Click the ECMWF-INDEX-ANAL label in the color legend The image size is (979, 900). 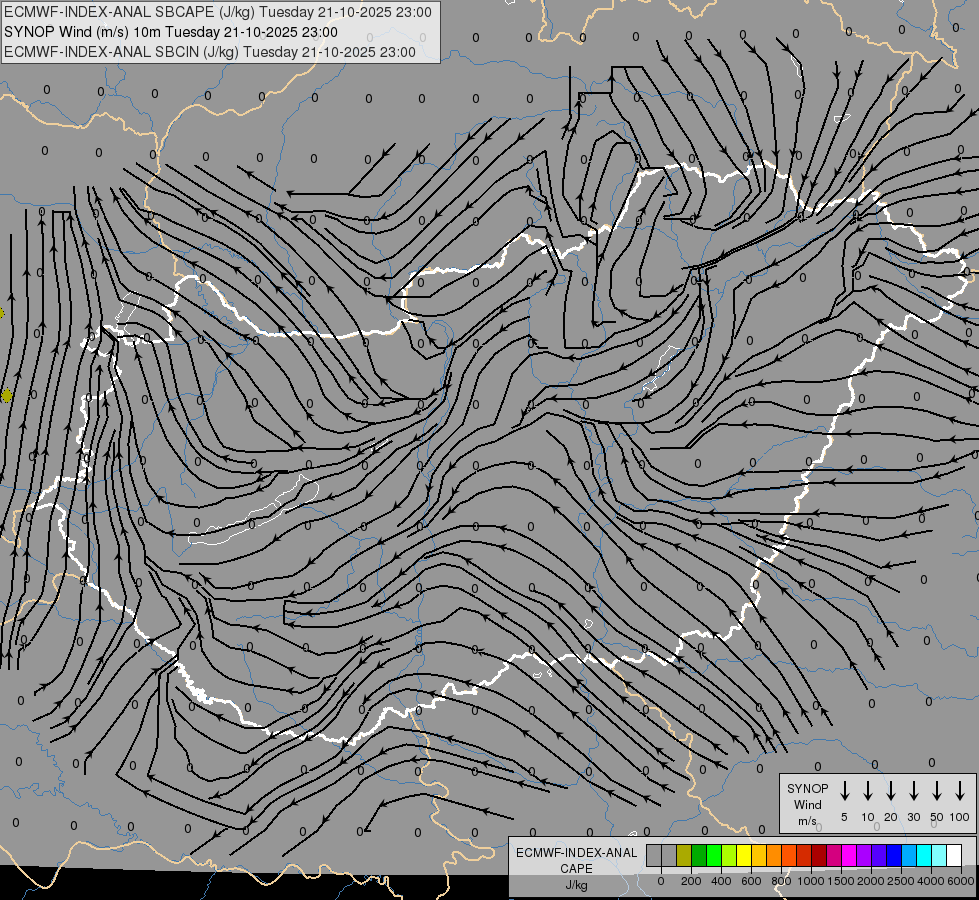click(x=576, y=853)
